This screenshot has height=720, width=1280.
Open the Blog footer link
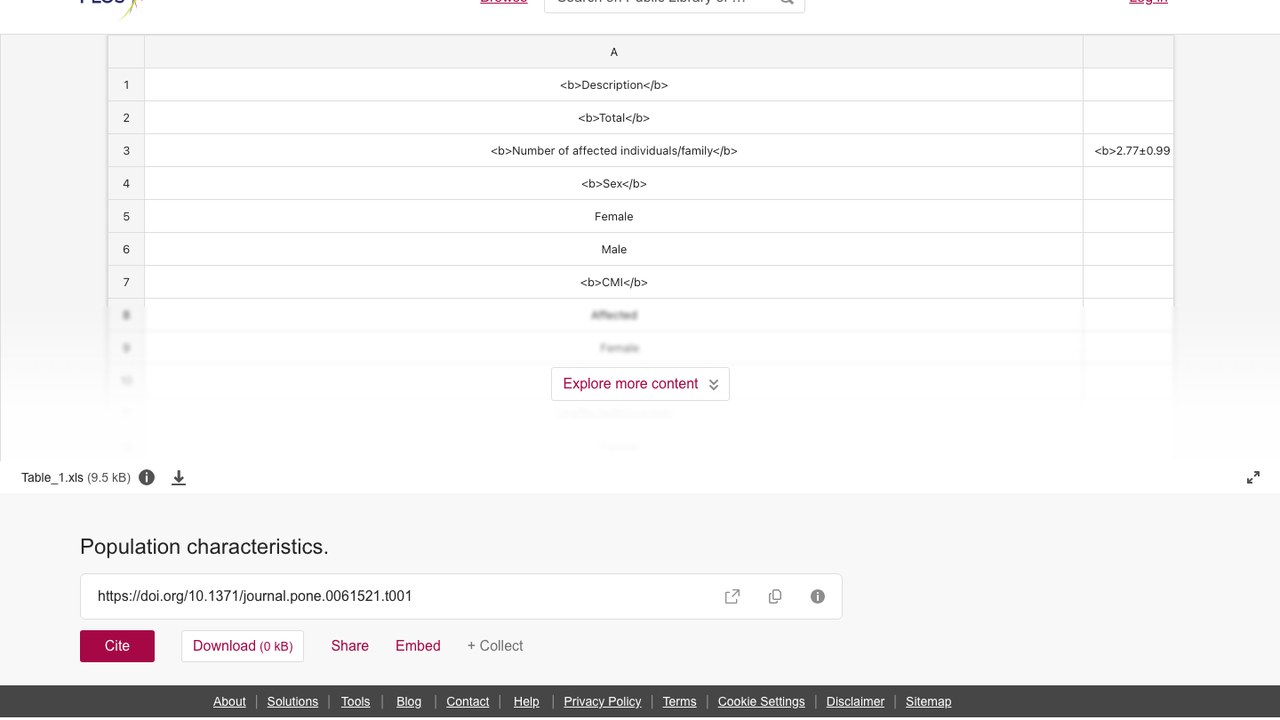(409, 702)
